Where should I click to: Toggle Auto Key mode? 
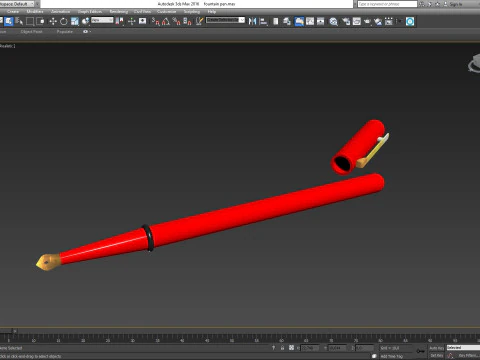click(x=436, y=348)
